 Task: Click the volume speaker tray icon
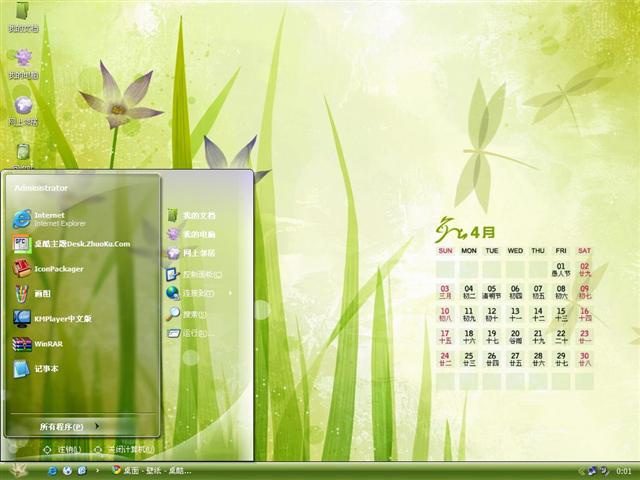[604, 471]
